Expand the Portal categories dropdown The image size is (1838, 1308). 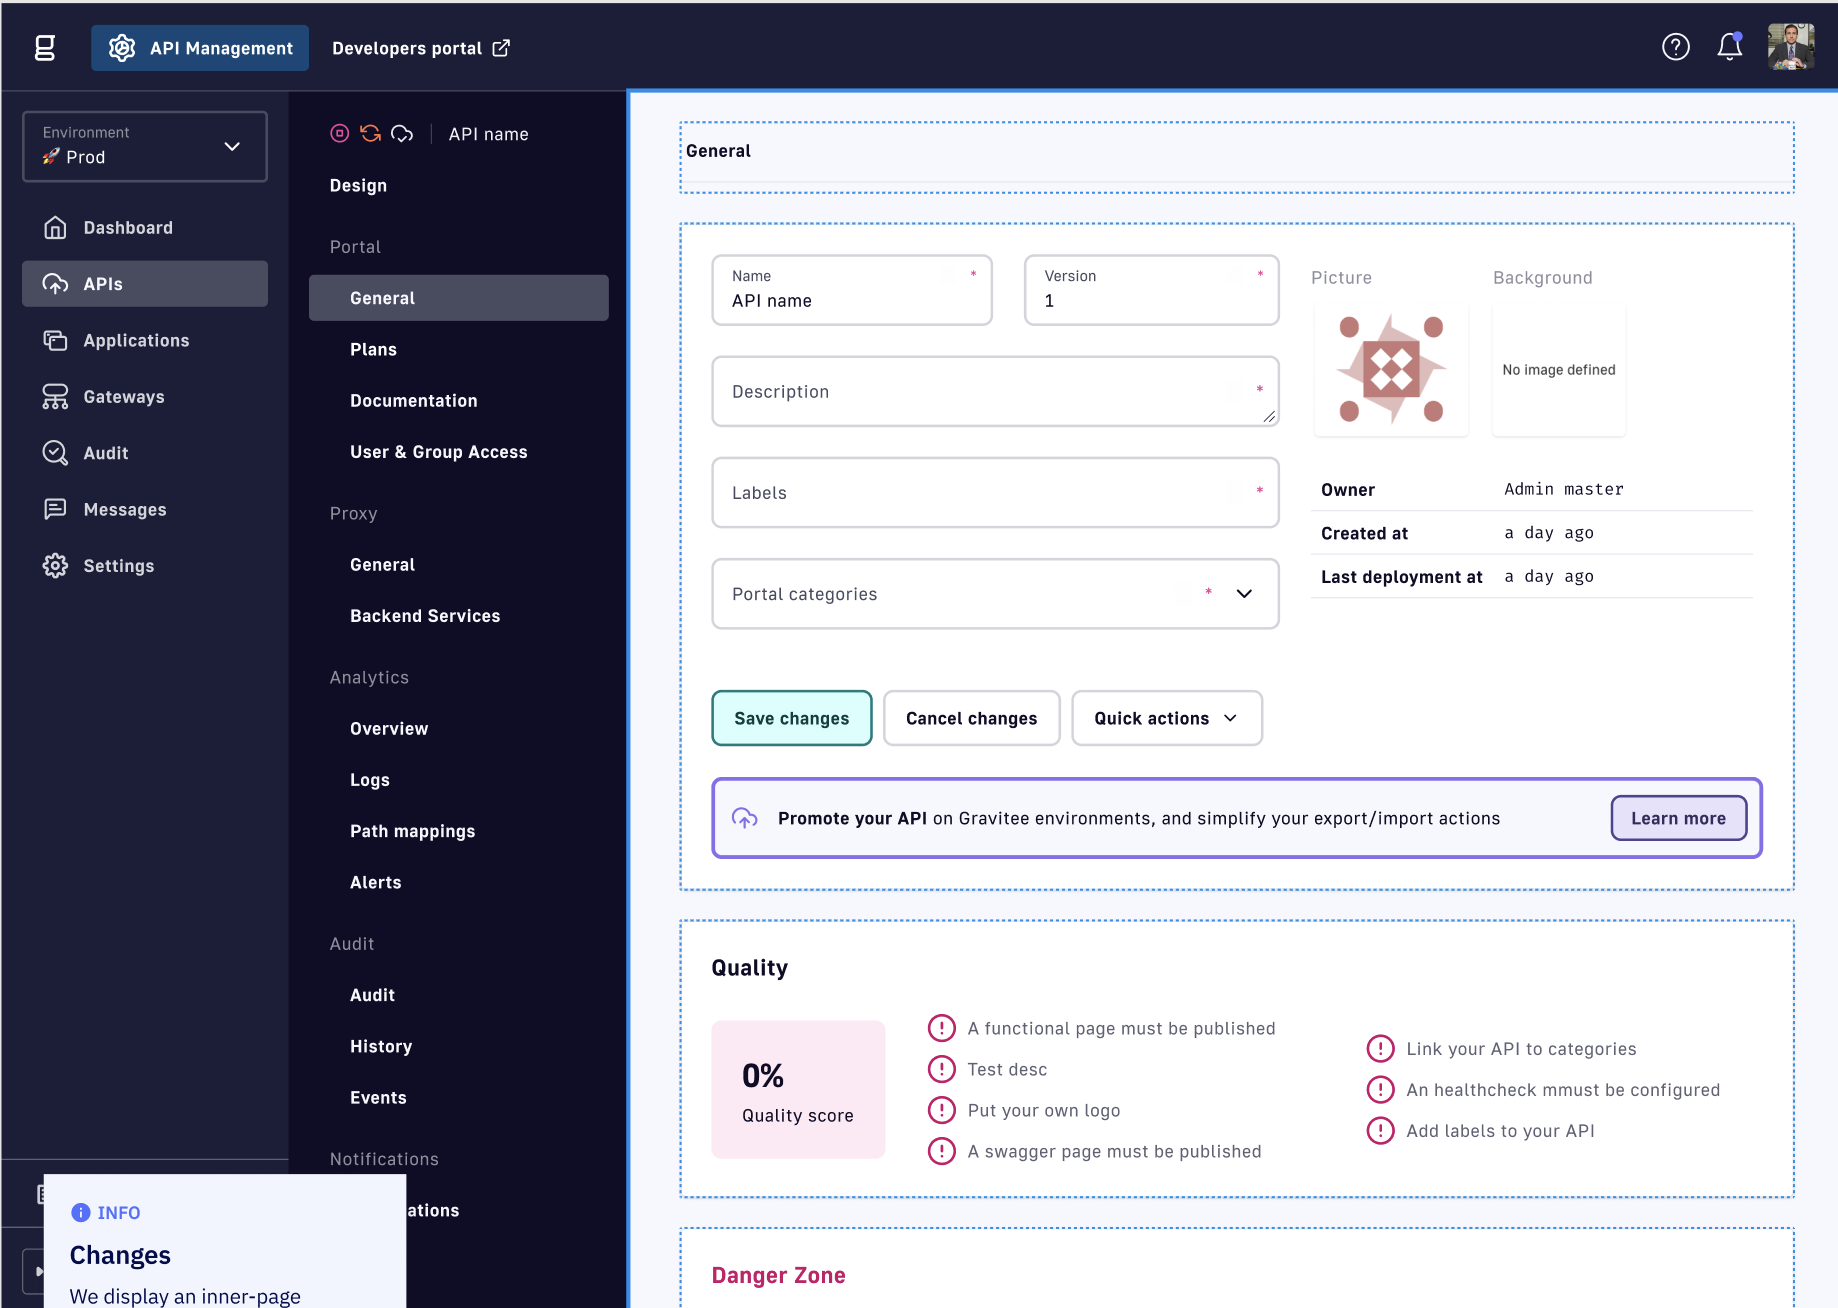tap(1244, 594)
